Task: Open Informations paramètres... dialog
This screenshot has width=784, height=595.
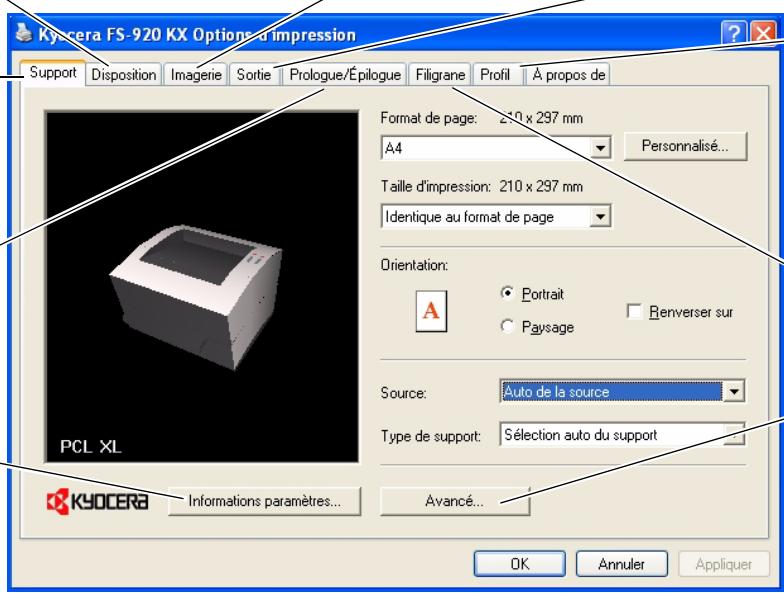Action: pos(264,501)
